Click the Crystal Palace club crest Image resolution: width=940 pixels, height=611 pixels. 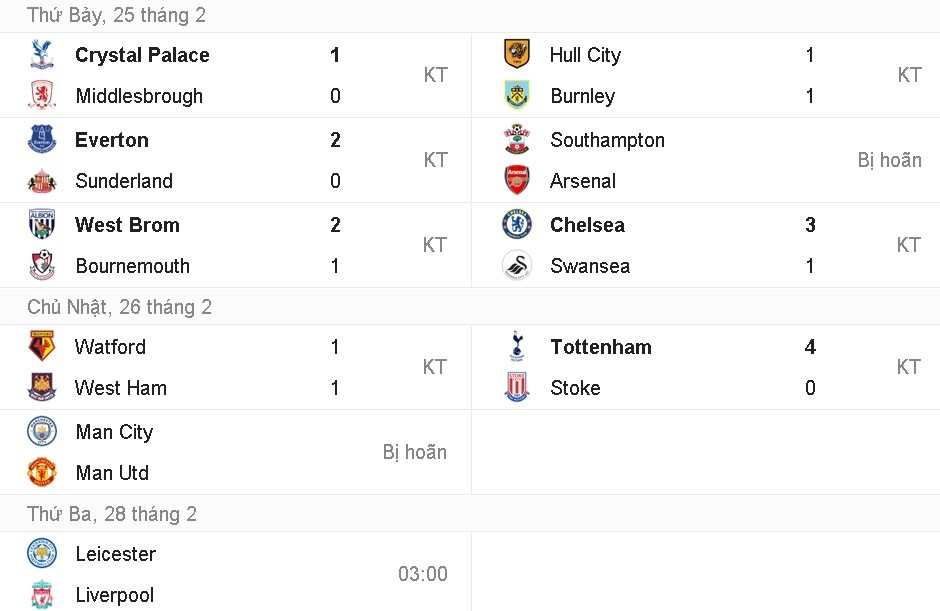click(42, 55)
